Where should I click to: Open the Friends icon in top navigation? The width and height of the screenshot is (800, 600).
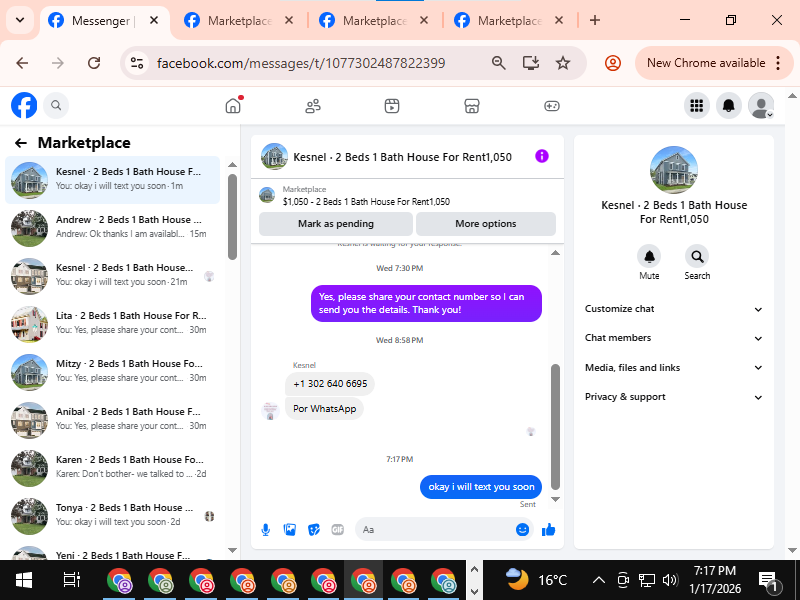tap(313, 106)
